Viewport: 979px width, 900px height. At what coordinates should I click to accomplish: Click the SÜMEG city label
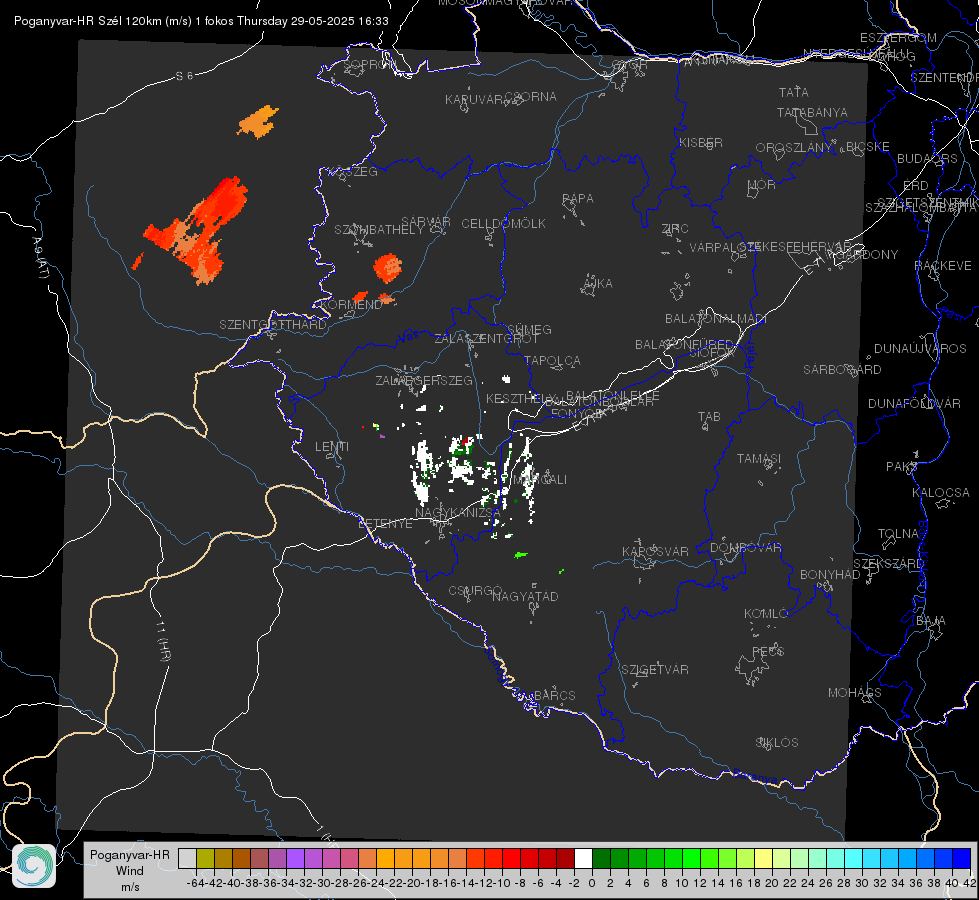(x=529, y=330)
